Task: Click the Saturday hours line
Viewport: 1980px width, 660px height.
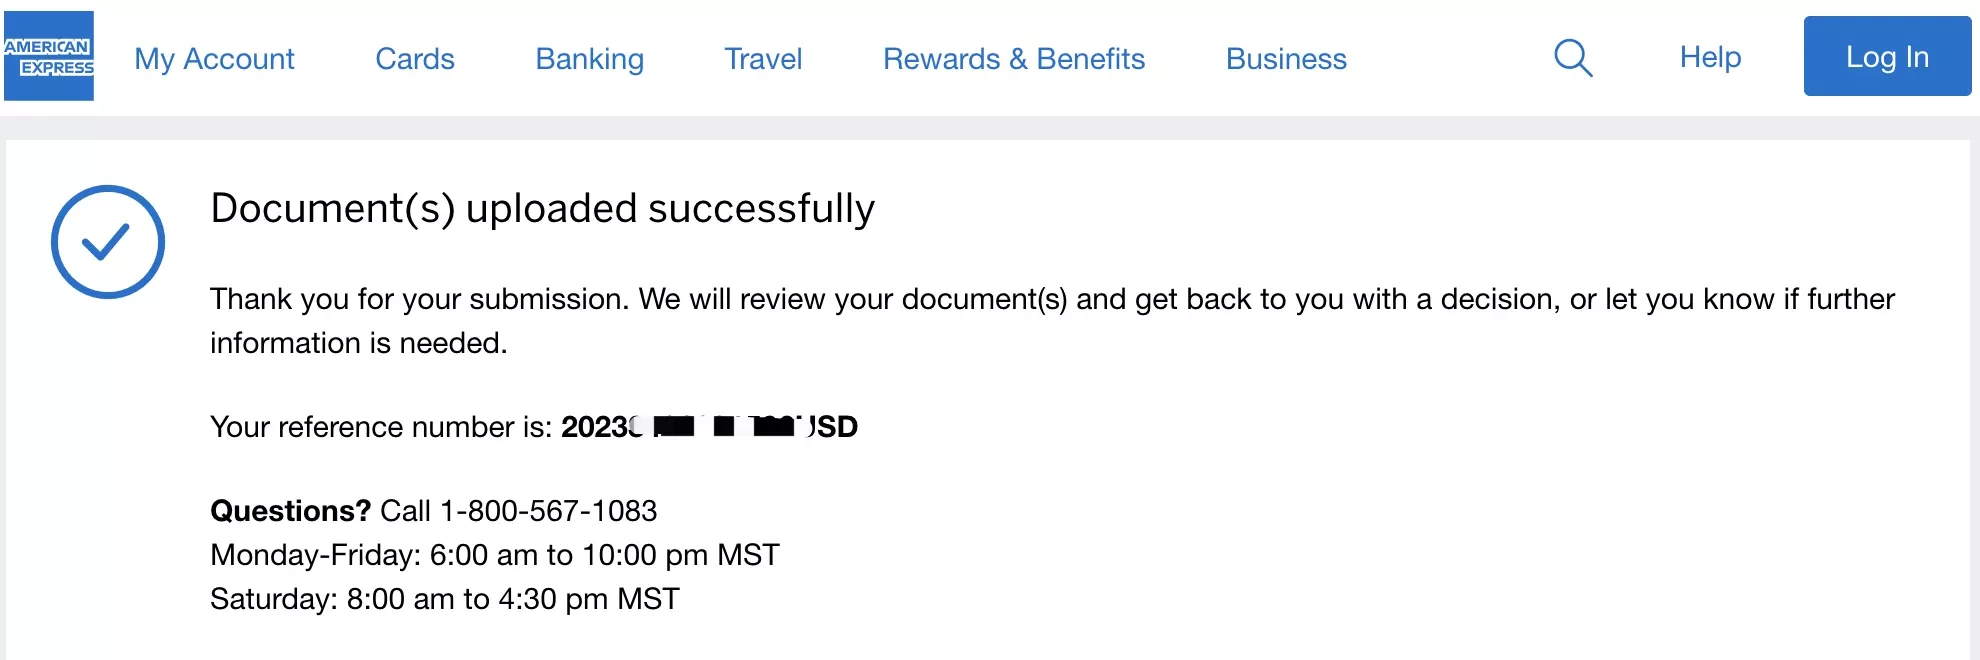Action: [445, 599]
